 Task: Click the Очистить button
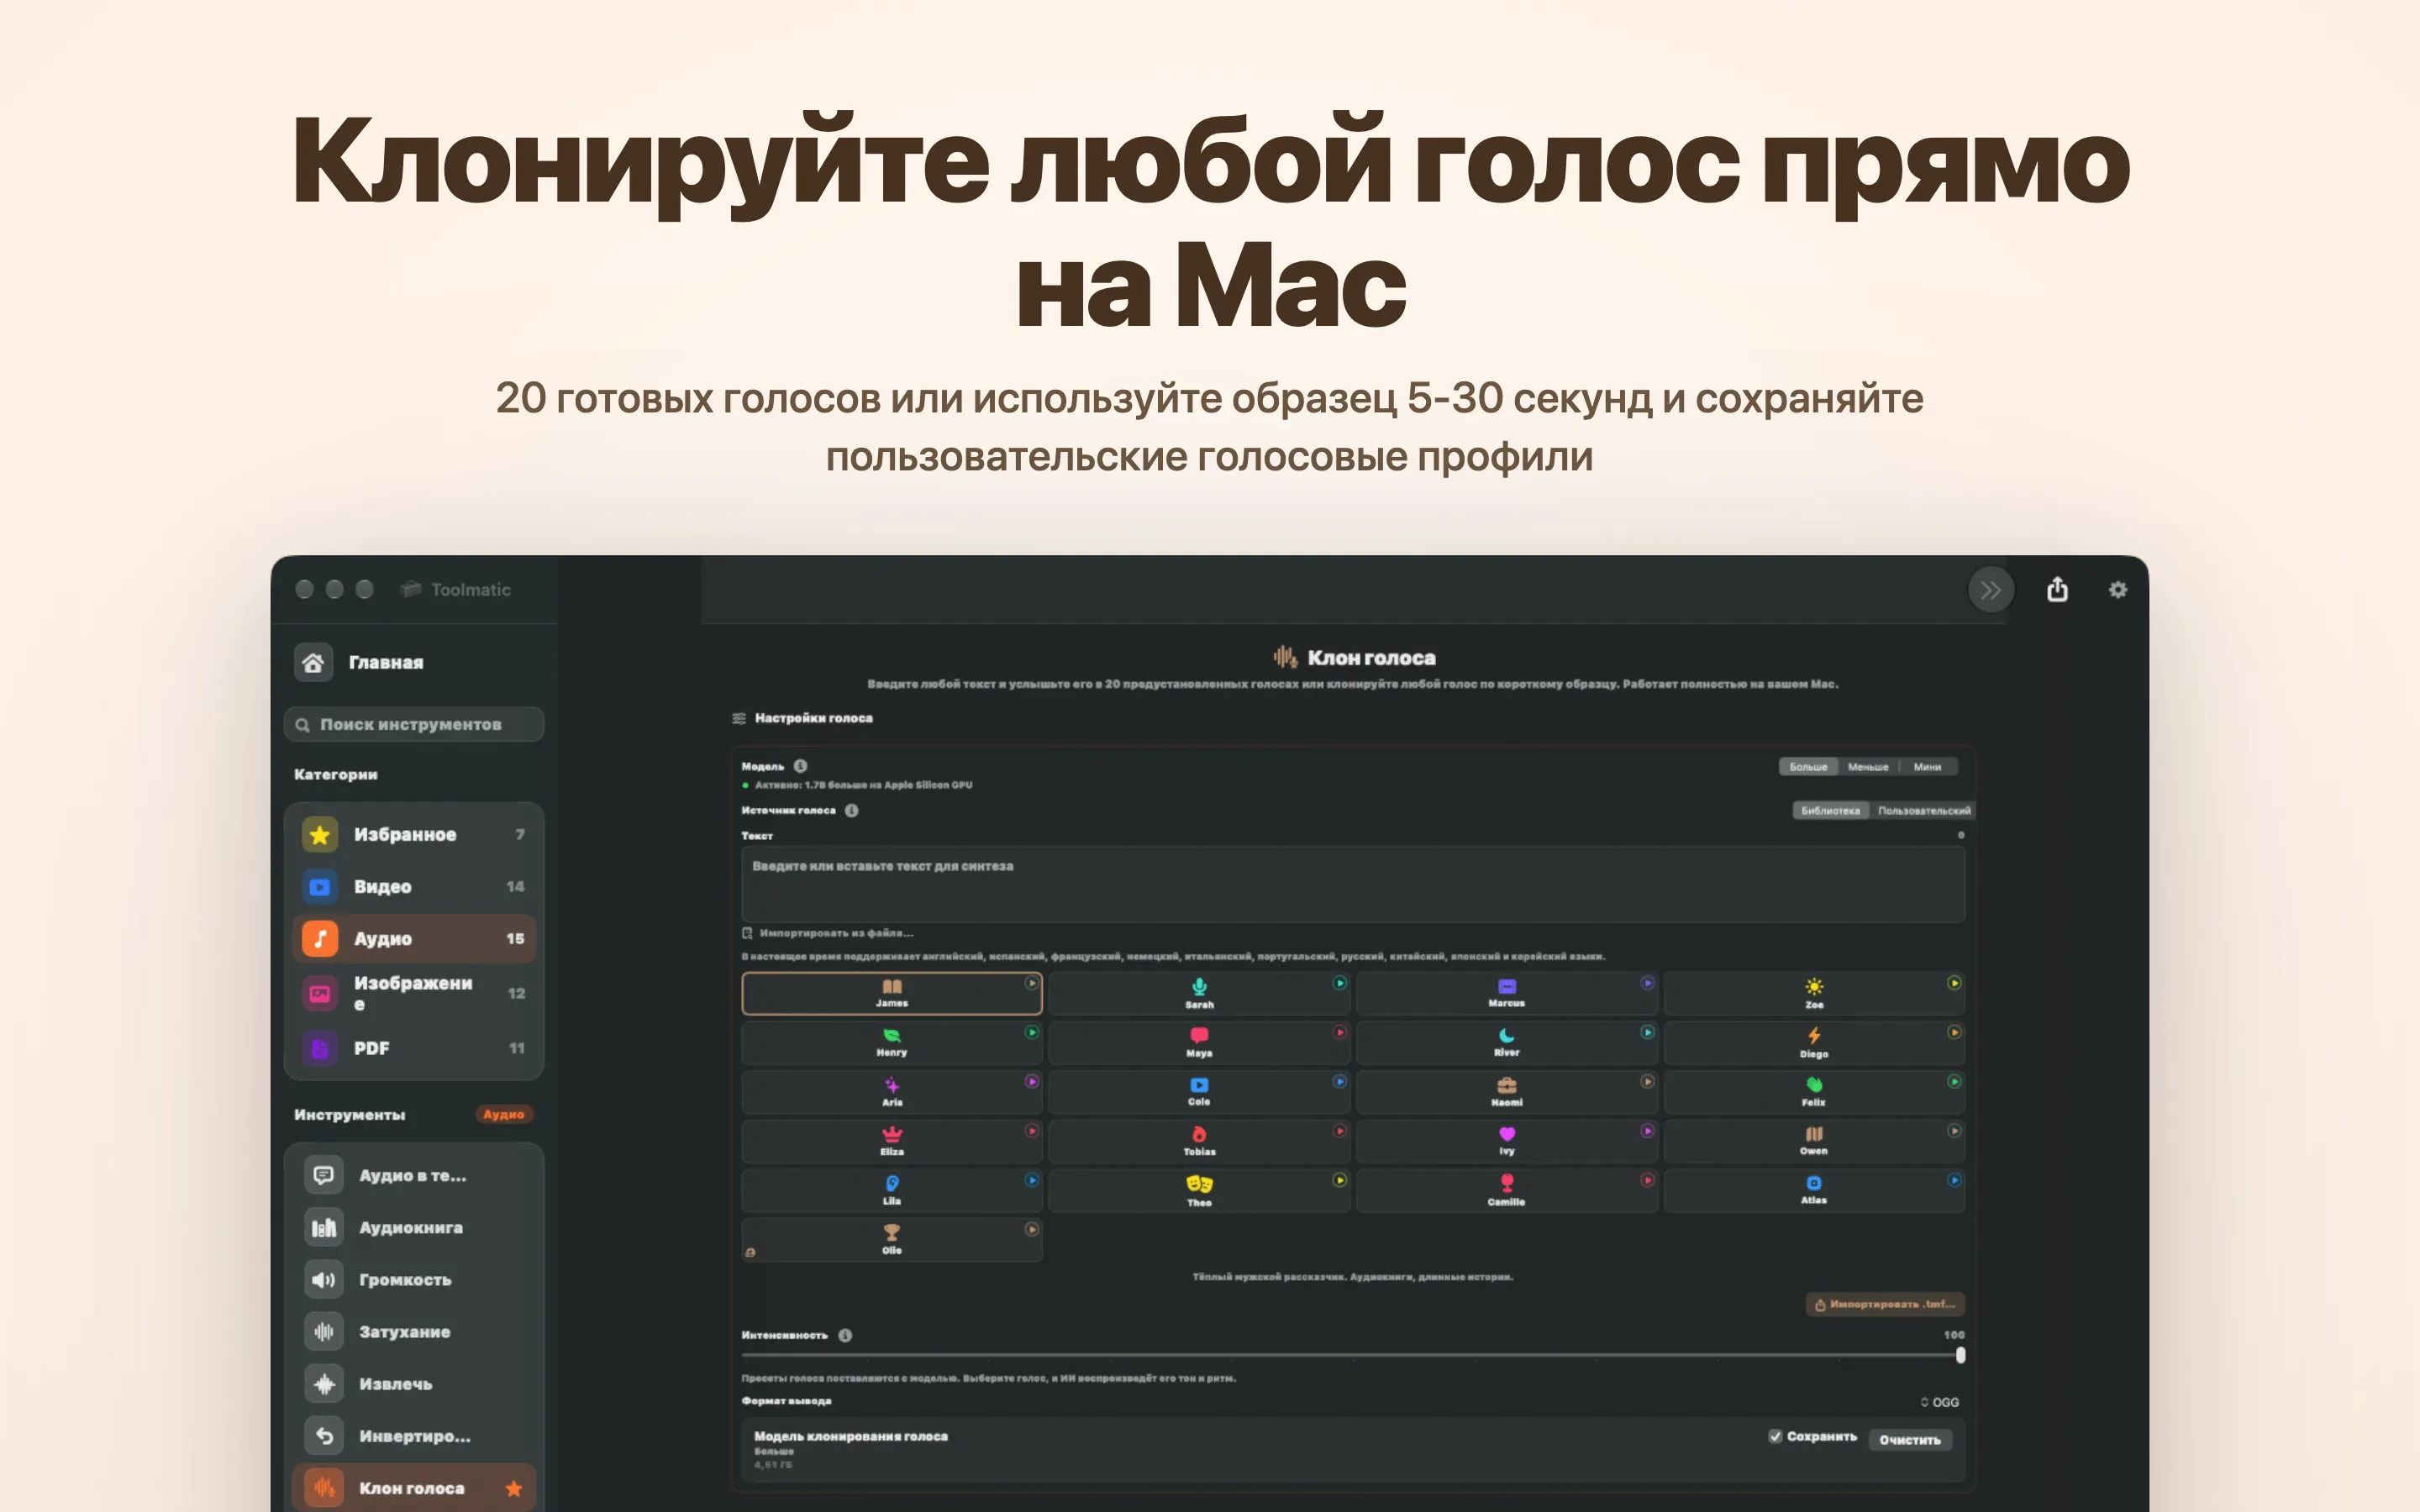1909,1440
